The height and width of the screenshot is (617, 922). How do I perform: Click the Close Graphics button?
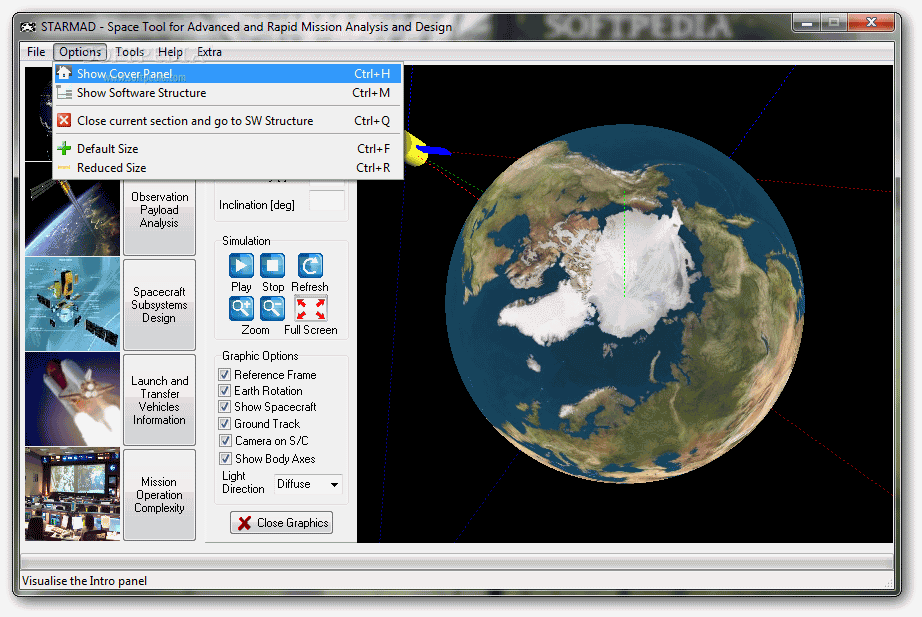pos(282,523)
